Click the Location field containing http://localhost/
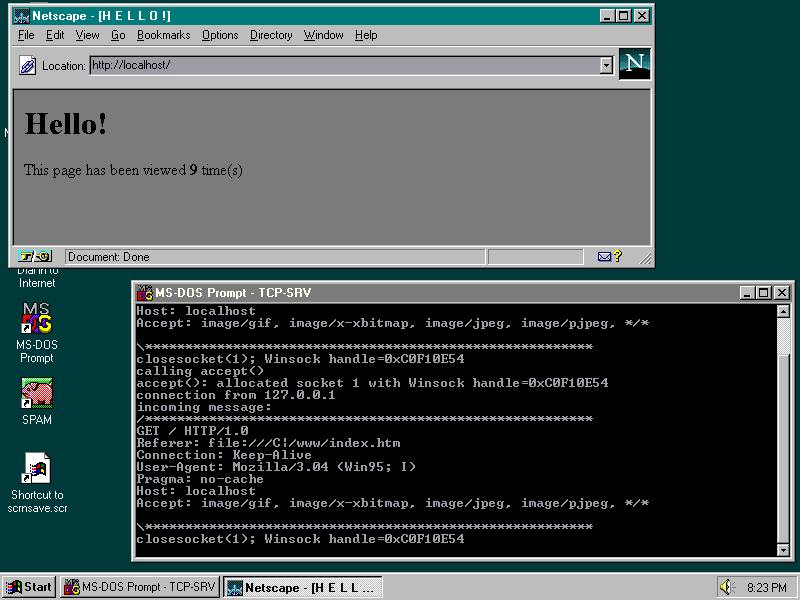Screen dimensions: 800x600 [x=345, y=65]
